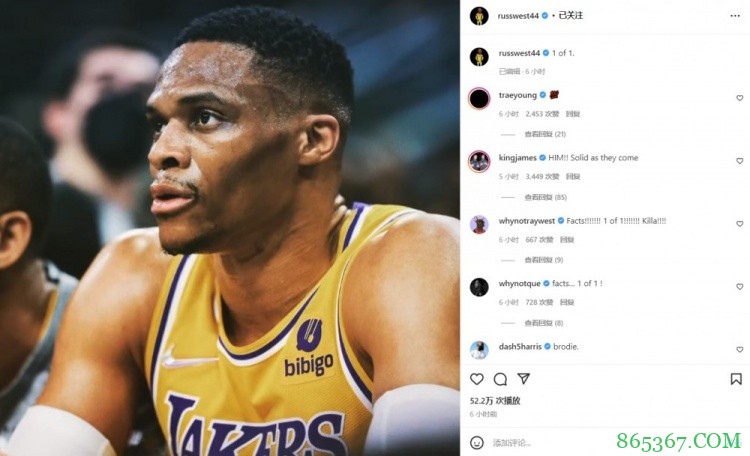Expand the 85 replies under kingjames's comment

546,196
